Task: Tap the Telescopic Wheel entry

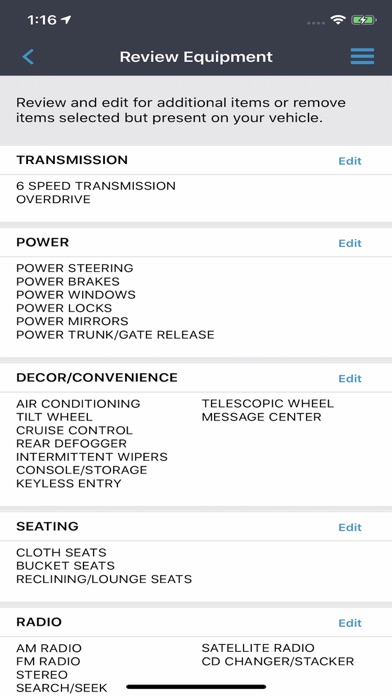Action: pyautogui.click(x=268, y=403)
